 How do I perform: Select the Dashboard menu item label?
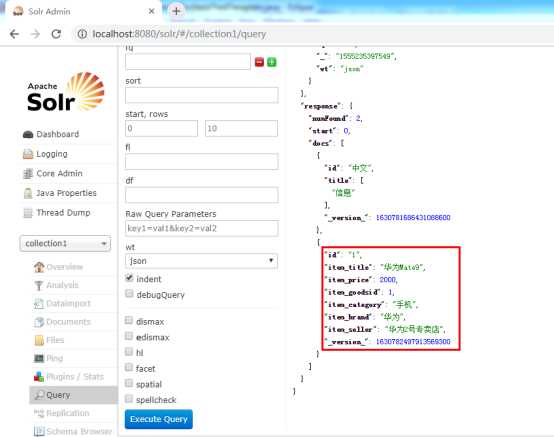point(58,134)
